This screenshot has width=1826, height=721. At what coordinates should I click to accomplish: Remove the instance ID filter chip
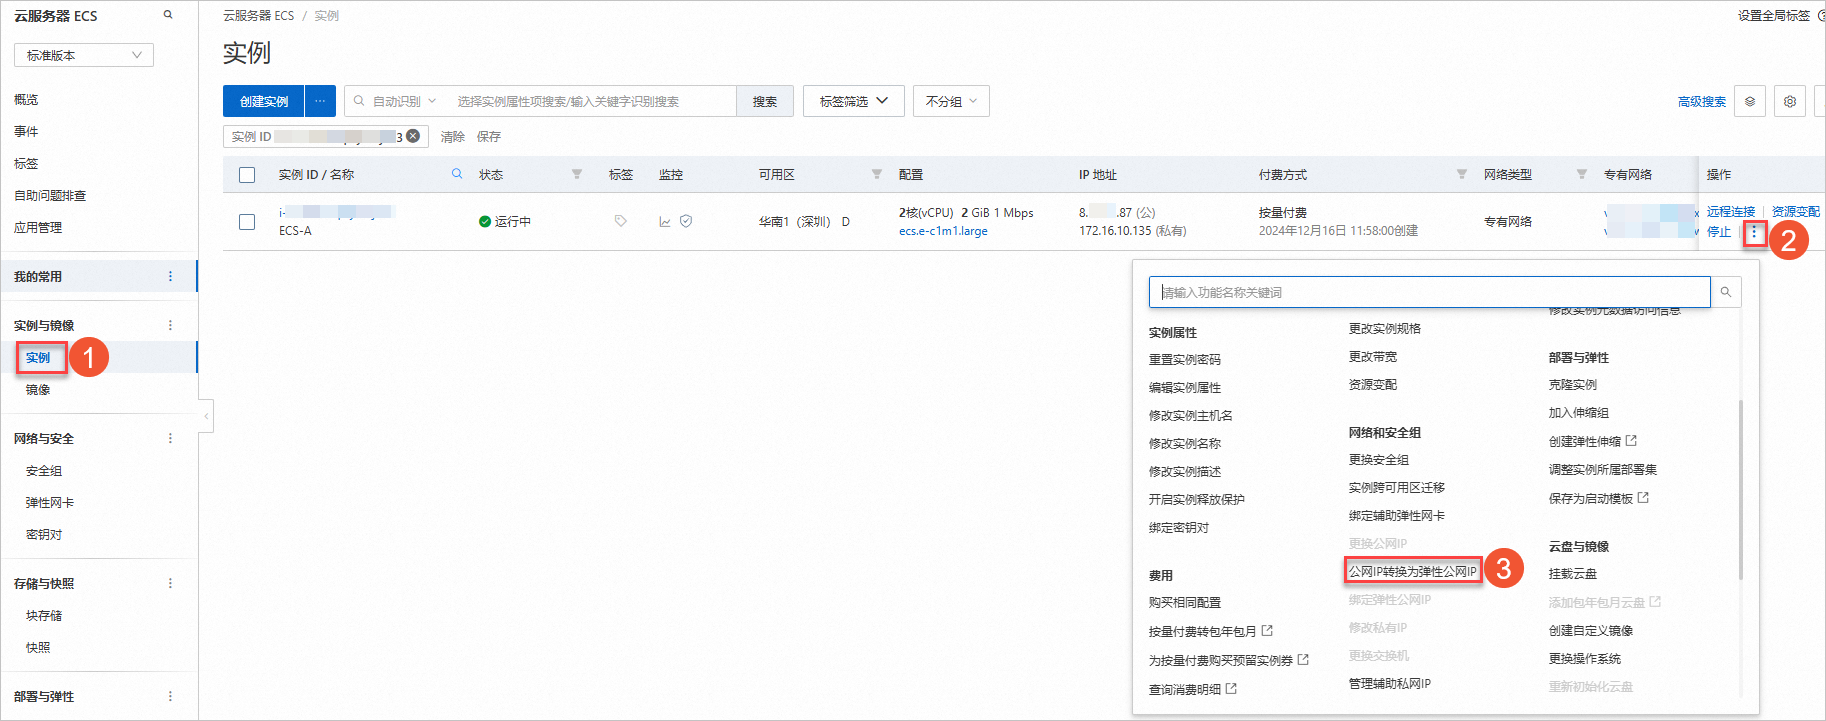click(x=413, y=136)
